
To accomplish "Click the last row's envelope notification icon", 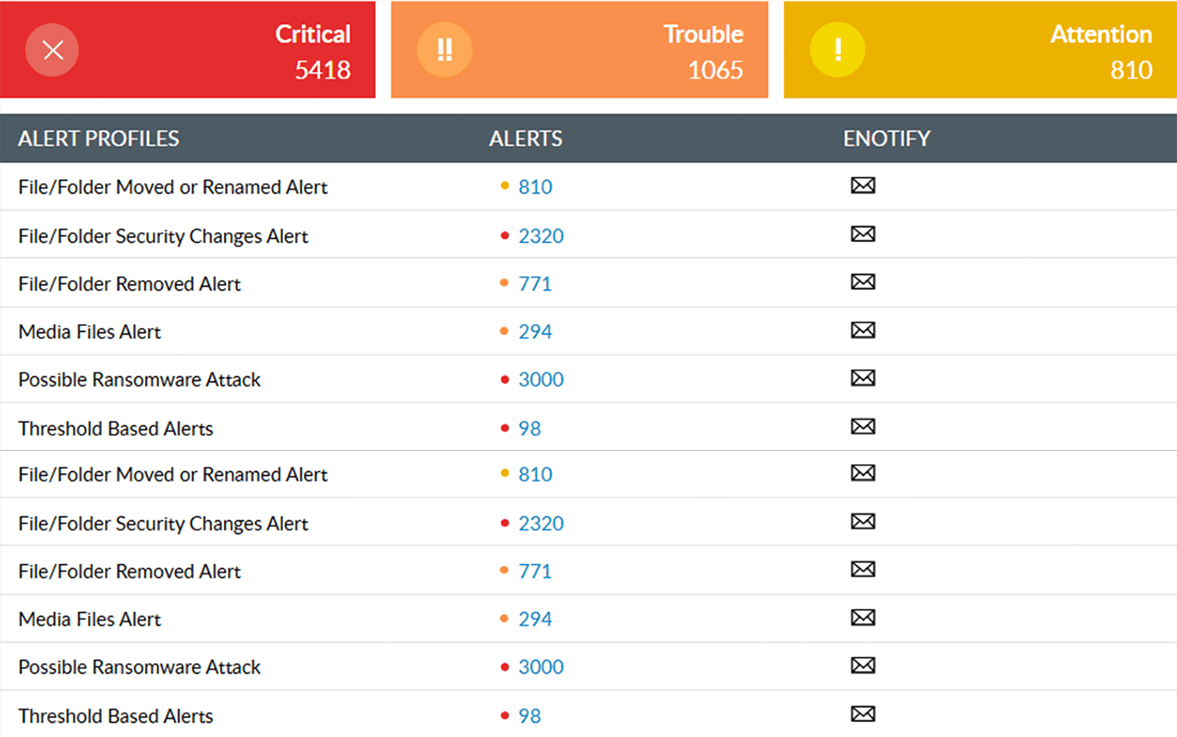I will click(862, 714).
